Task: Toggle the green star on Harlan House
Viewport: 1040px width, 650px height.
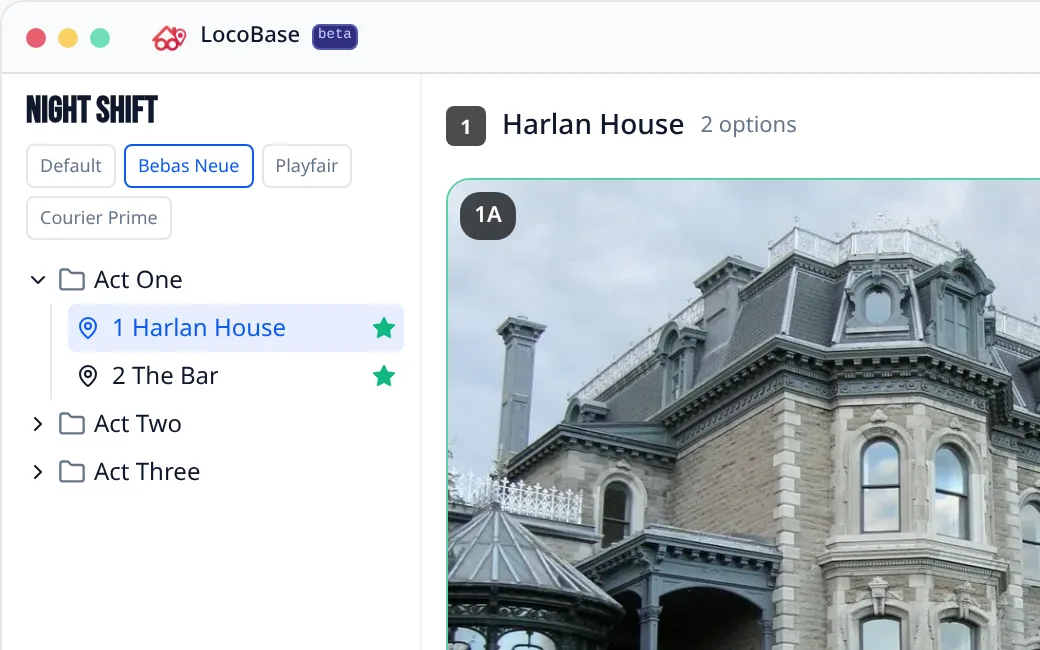Action: (x=384, y=328)
